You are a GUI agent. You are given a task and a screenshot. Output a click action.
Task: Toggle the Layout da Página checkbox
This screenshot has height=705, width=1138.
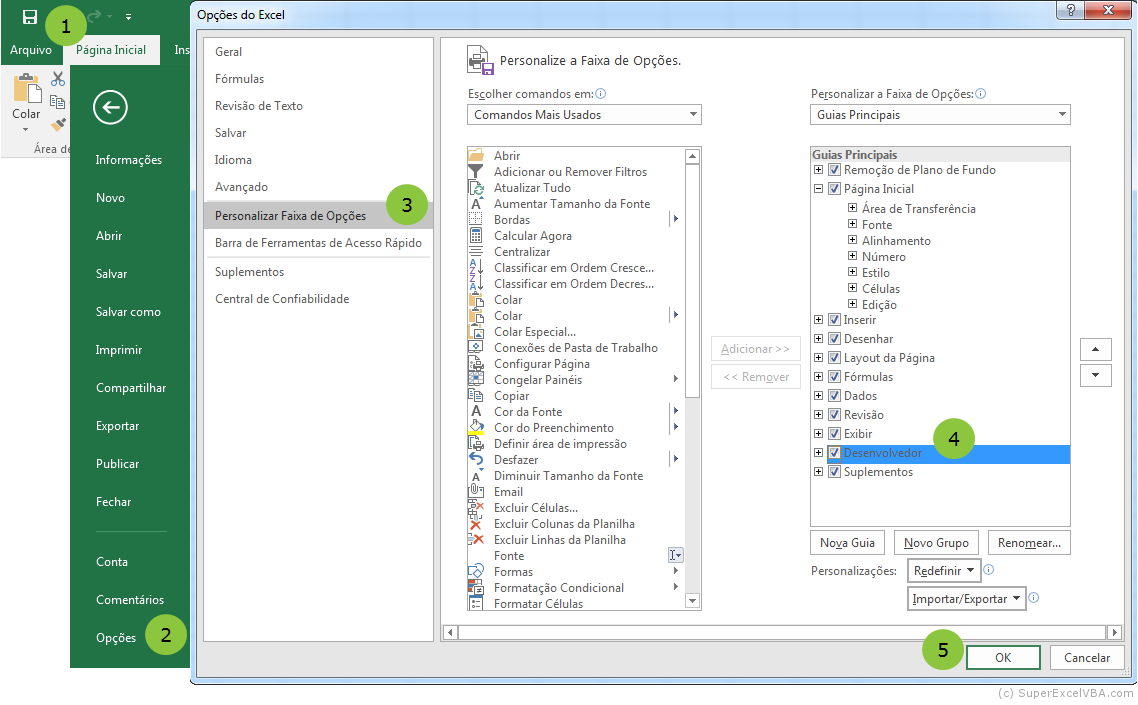tap(835, 357)
